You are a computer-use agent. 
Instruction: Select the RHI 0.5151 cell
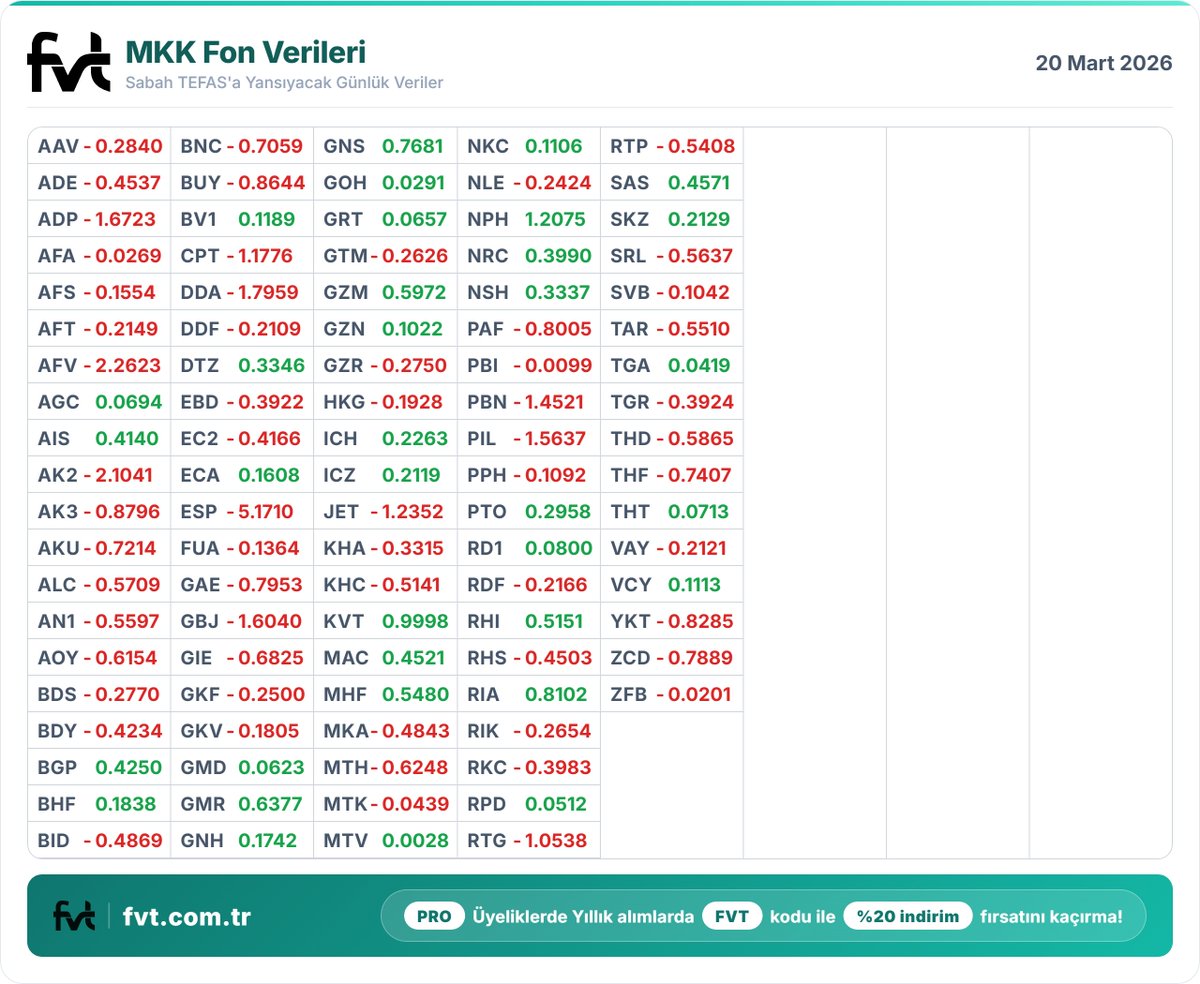(x=529, y=621)
